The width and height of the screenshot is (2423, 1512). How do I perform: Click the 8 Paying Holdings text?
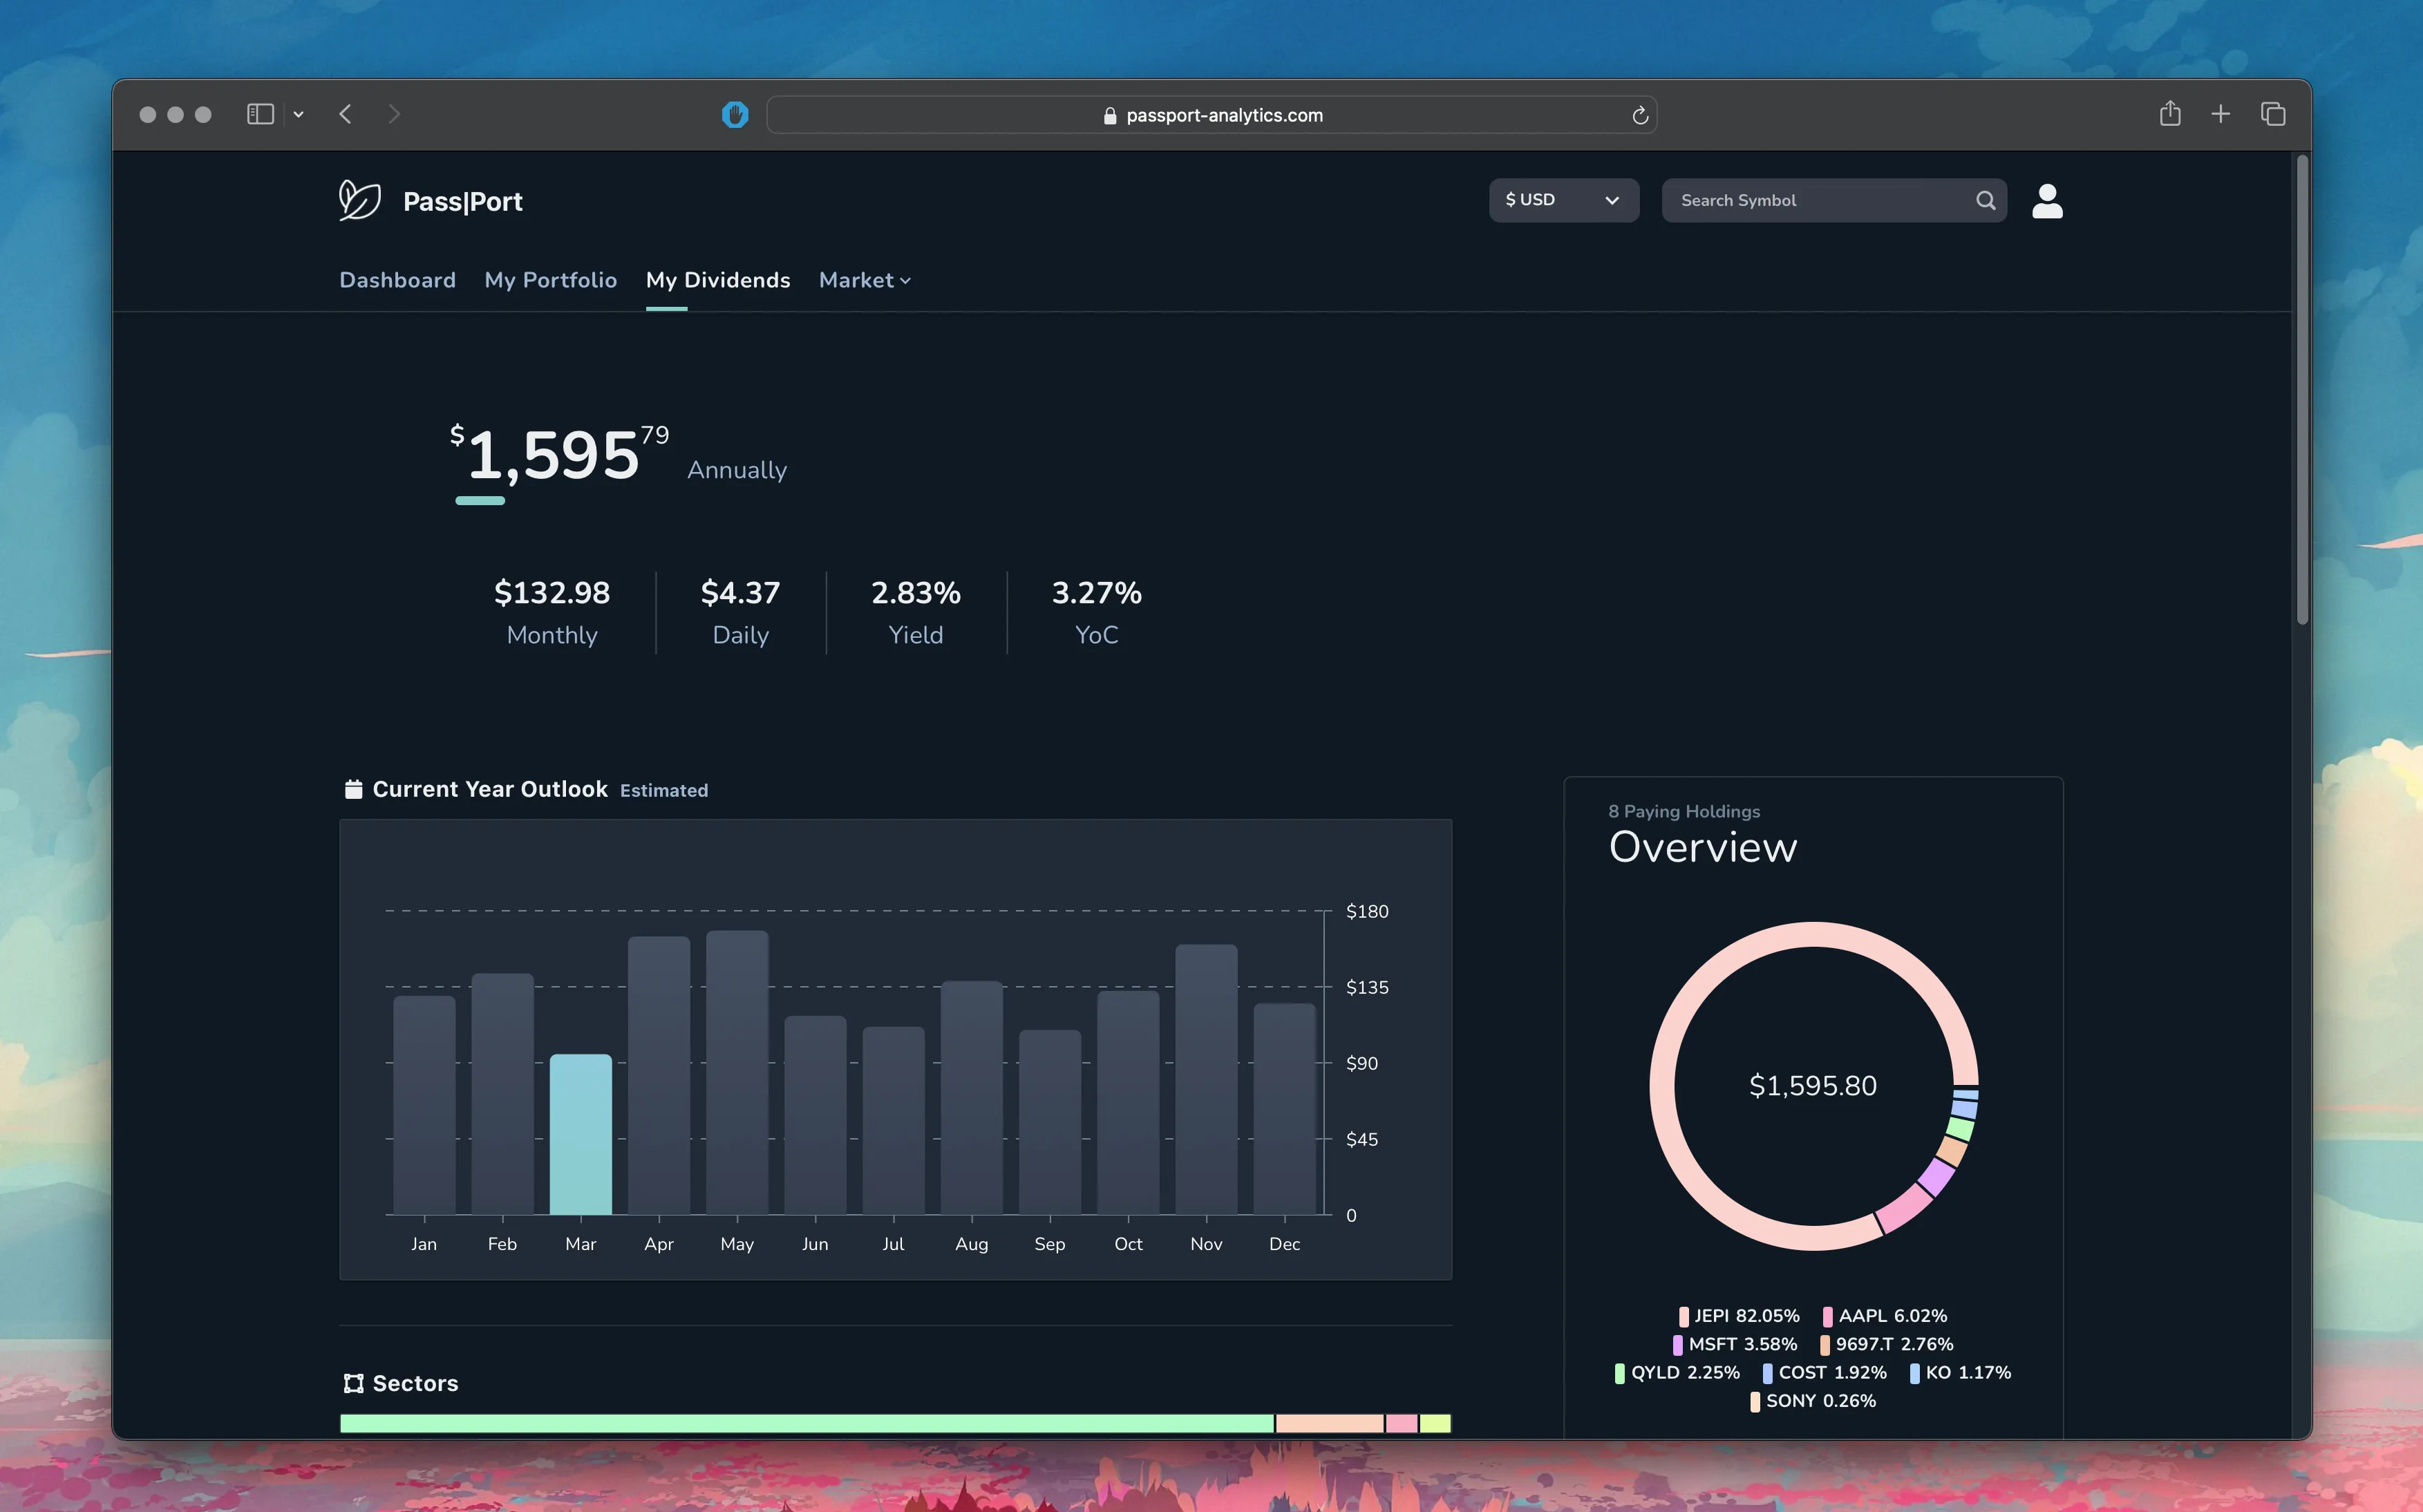tap(1684, 811)
